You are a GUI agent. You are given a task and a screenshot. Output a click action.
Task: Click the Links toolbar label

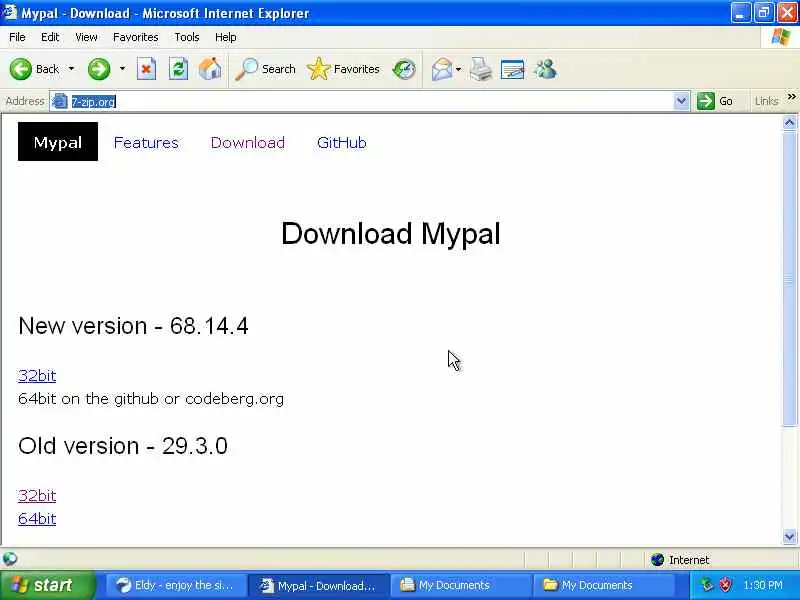coord(767,101)
